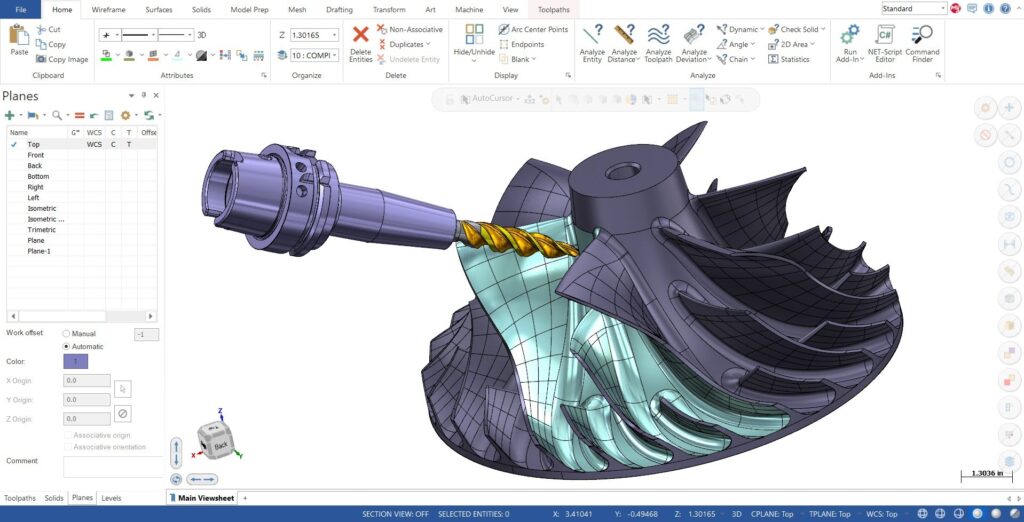Click the help icon in title bar
The height and width of the screenshot is (522, 1024).
[x=1005, y=8]
